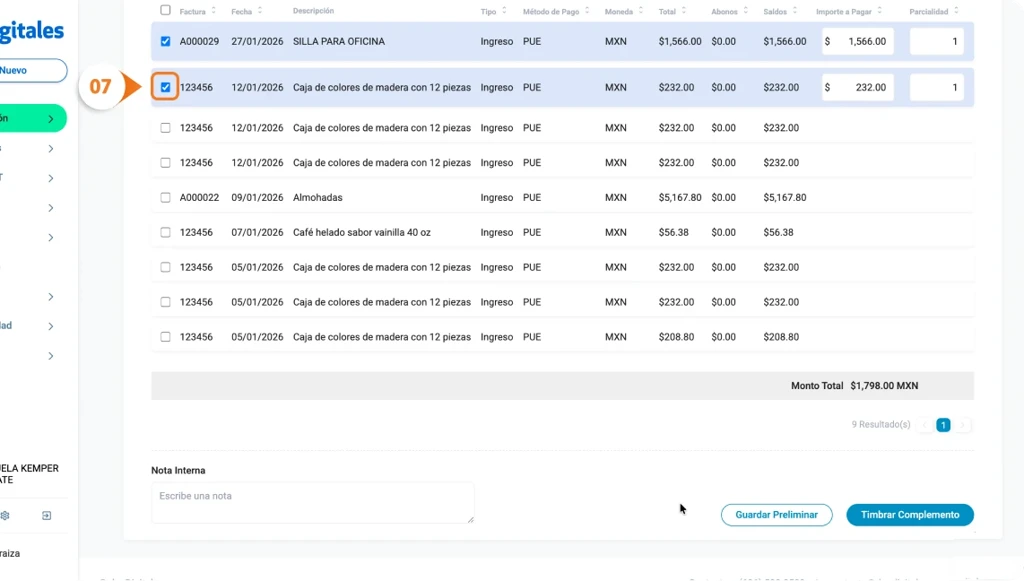This screenshot has height=581, width=1024.
Task: Select the Café helado sabor vainilla invoice
Action: click(x=166, y=233)
